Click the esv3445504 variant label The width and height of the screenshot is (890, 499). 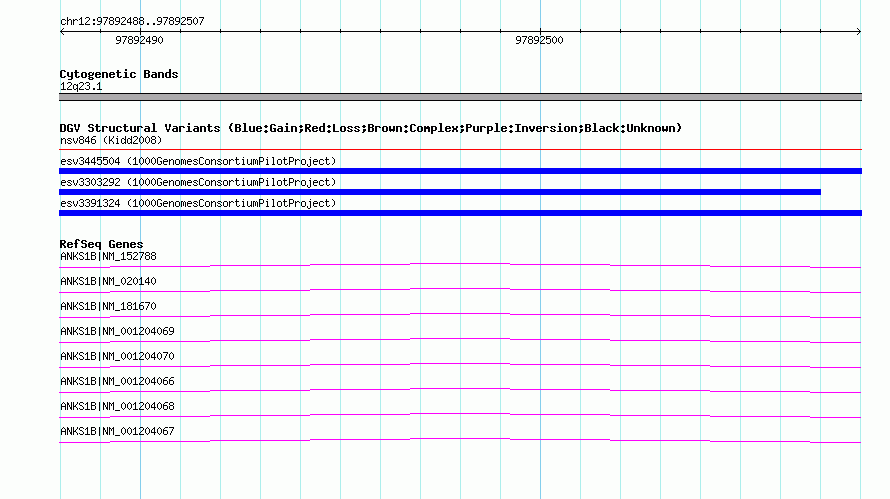click(198, 161)
